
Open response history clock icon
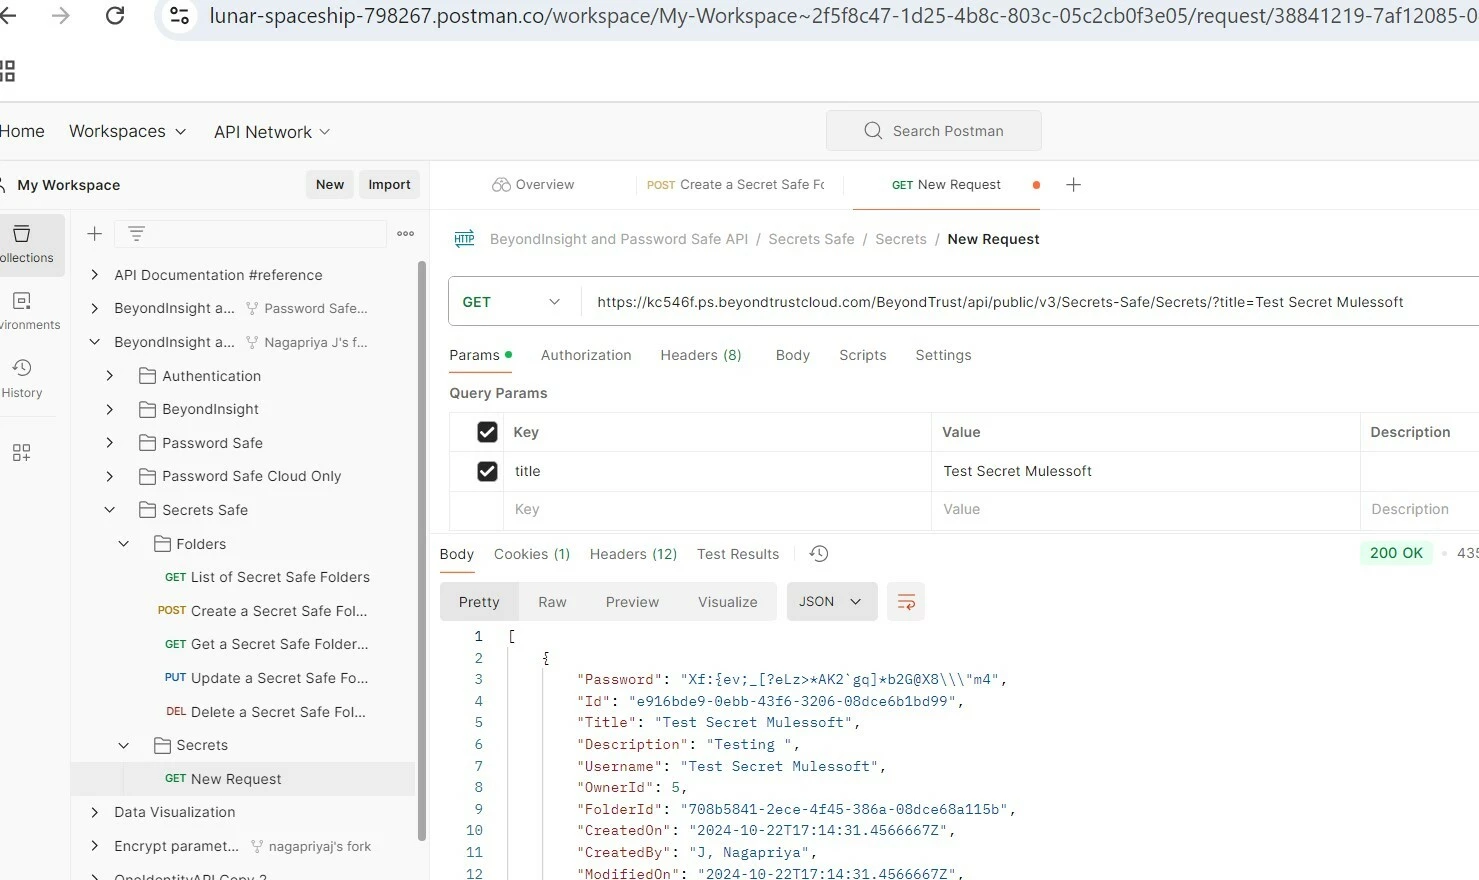point(818,554)
